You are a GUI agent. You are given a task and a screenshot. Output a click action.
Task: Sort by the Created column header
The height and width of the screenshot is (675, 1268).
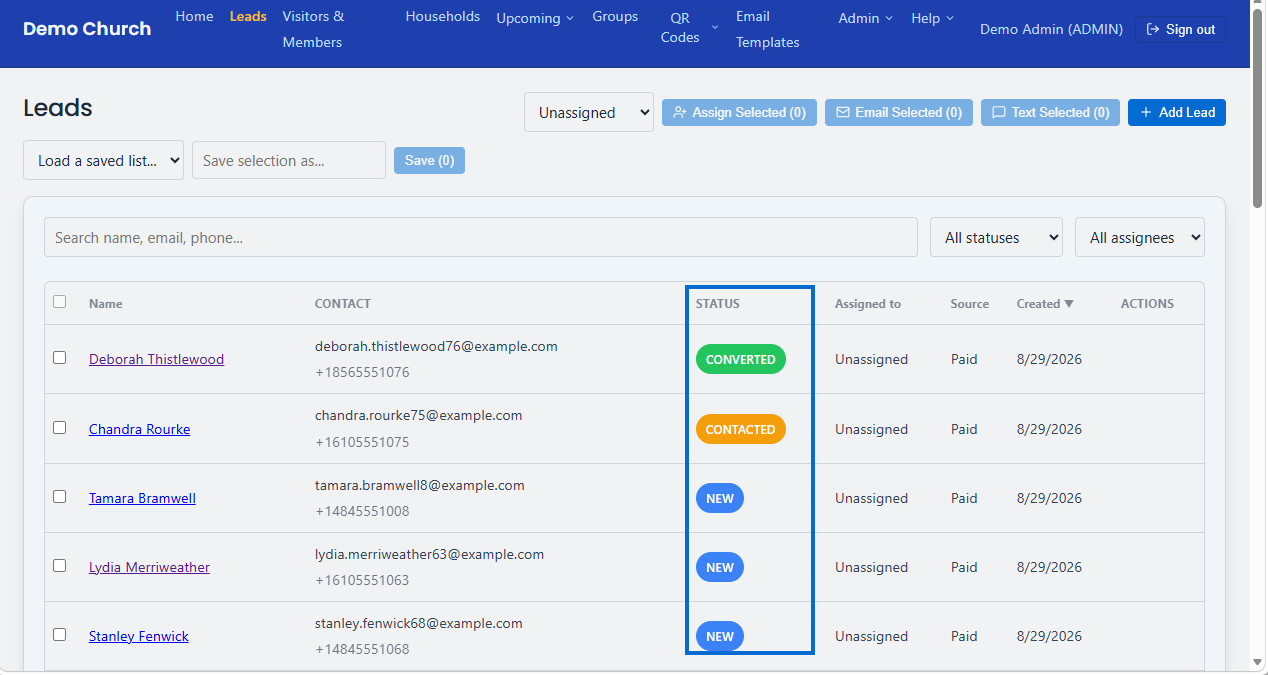(x=1045, y=304)
